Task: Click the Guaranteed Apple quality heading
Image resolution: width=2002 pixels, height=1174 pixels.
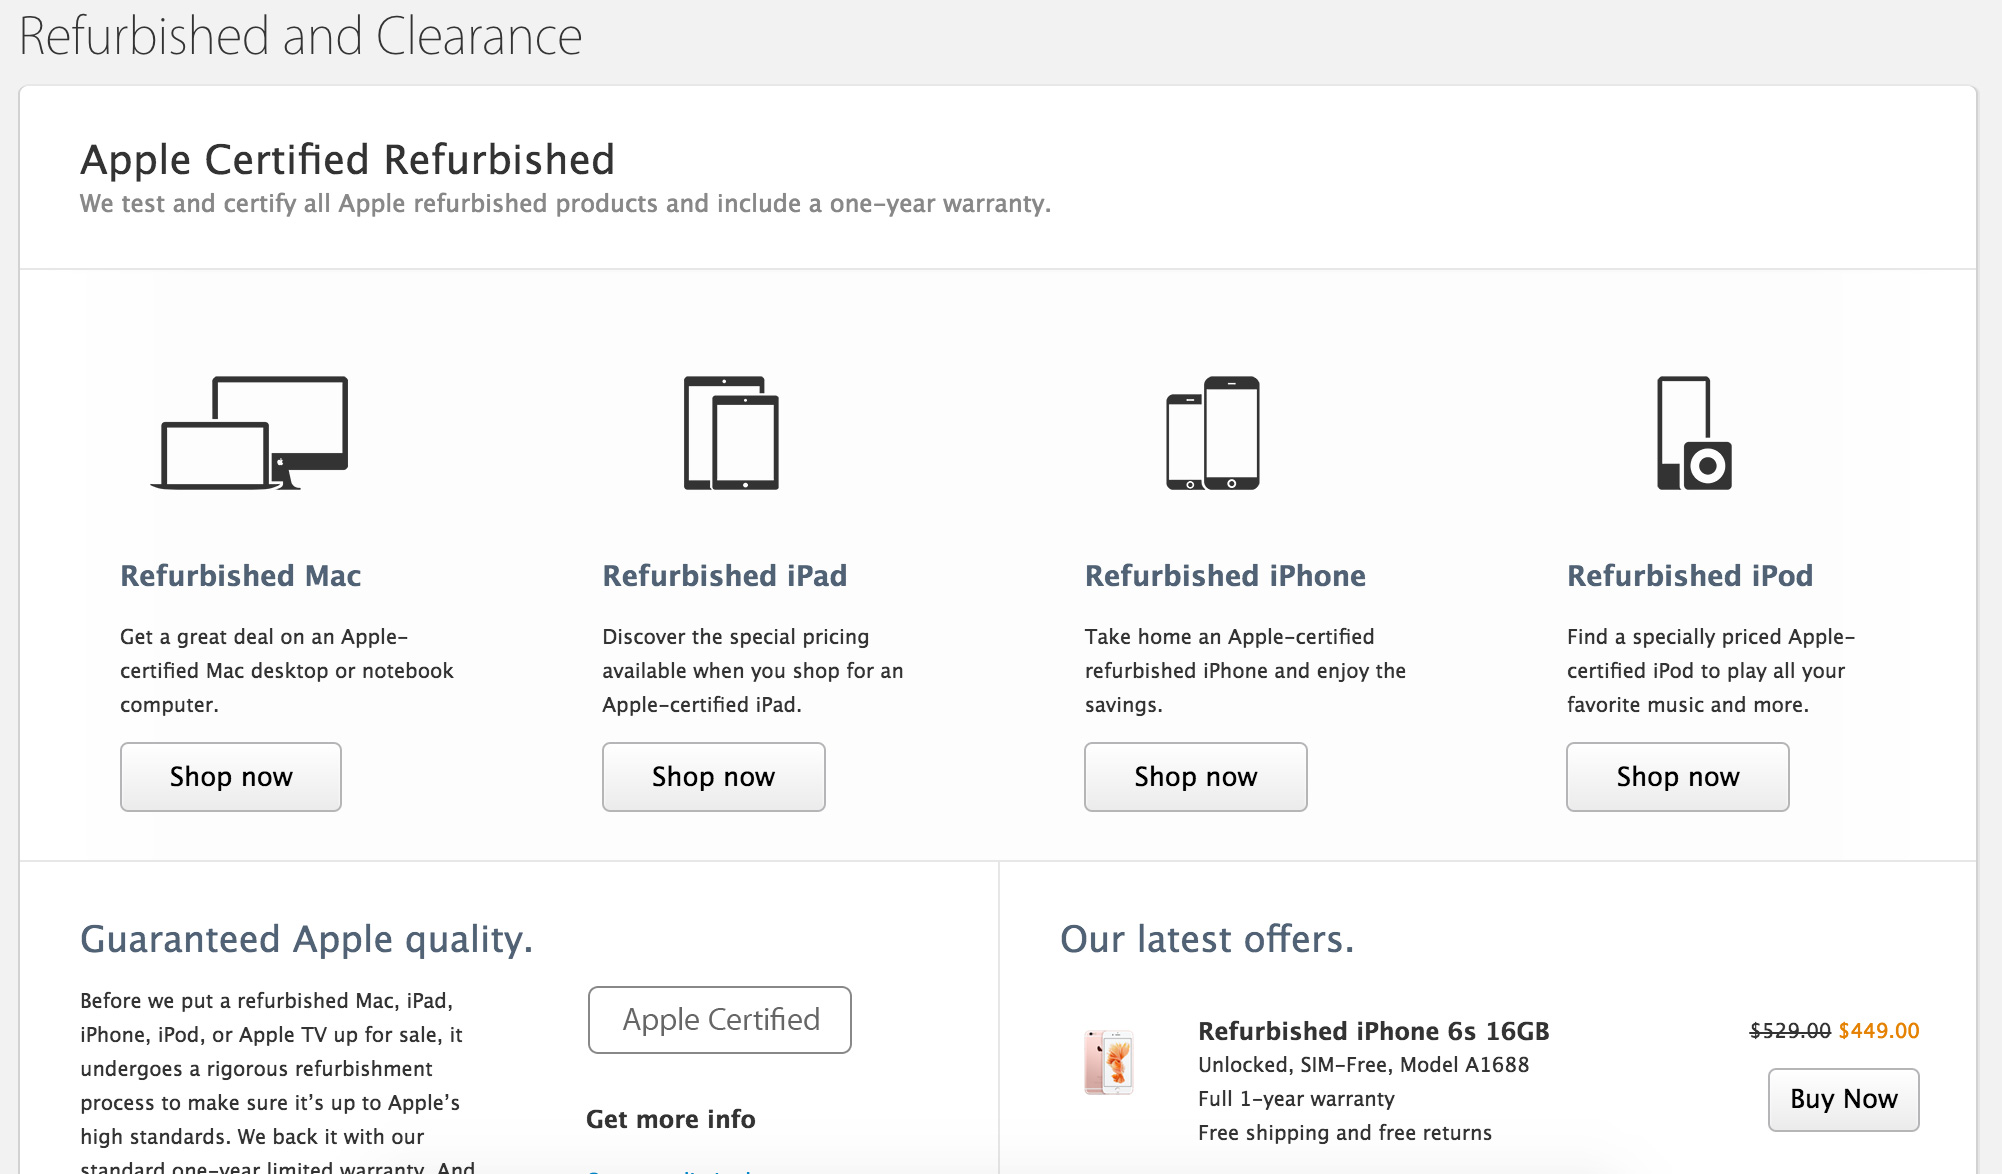Action: (306, 939)
